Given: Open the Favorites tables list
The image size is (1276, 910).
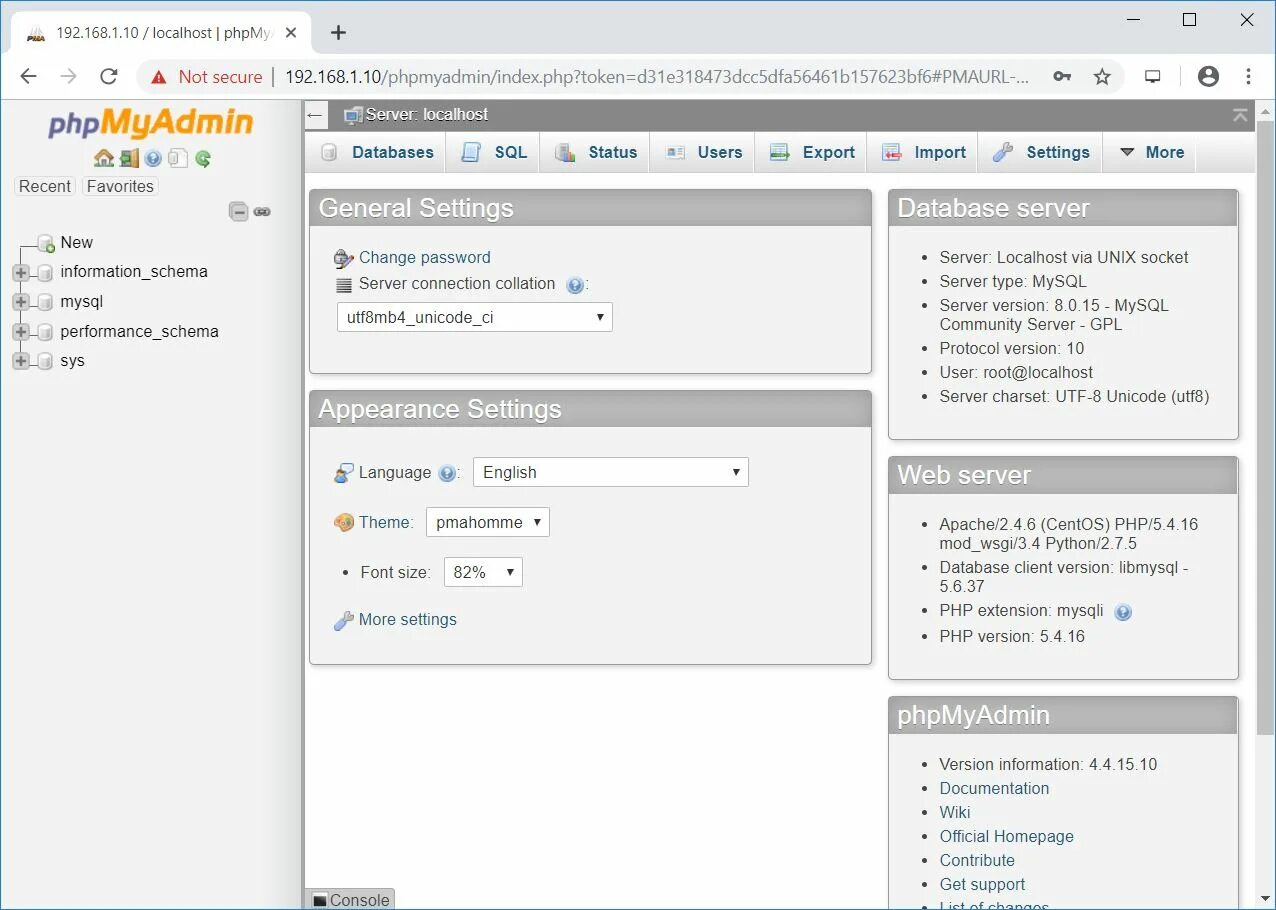Looking at the screenshot, I should click(120, 186).
